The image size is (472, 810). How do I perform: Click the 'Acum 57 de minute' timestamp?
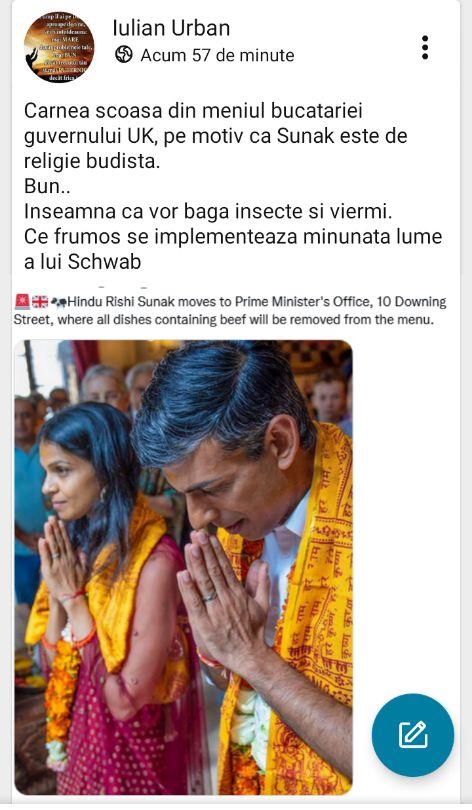pos(217,55)
